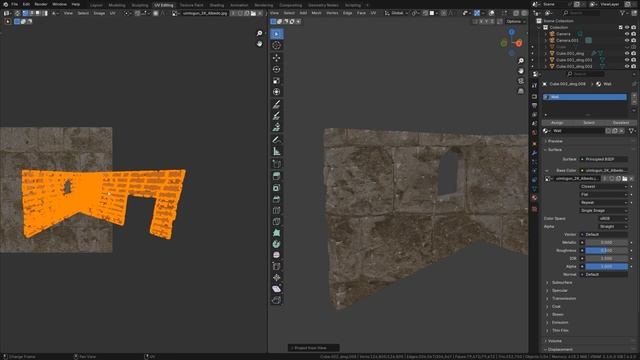Click the Assign material button

557,123
